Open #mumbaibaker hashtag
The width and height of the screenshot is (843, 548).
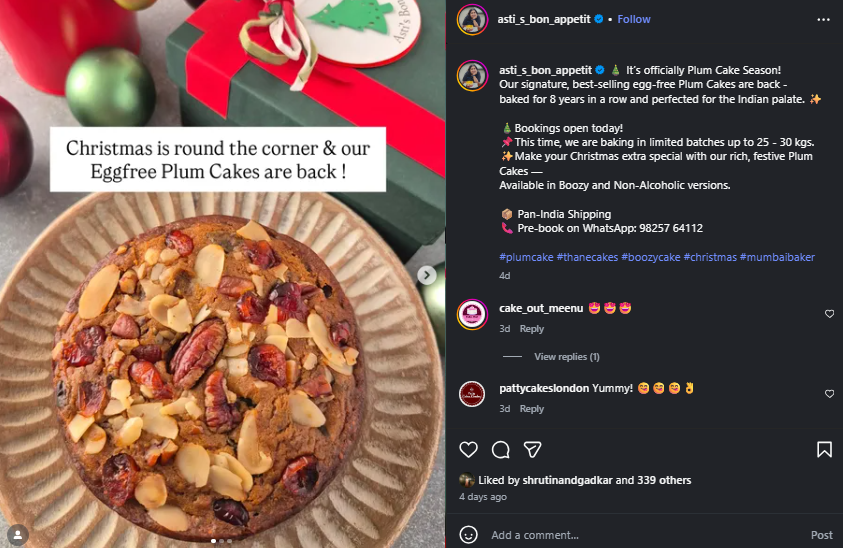point(777,257)
